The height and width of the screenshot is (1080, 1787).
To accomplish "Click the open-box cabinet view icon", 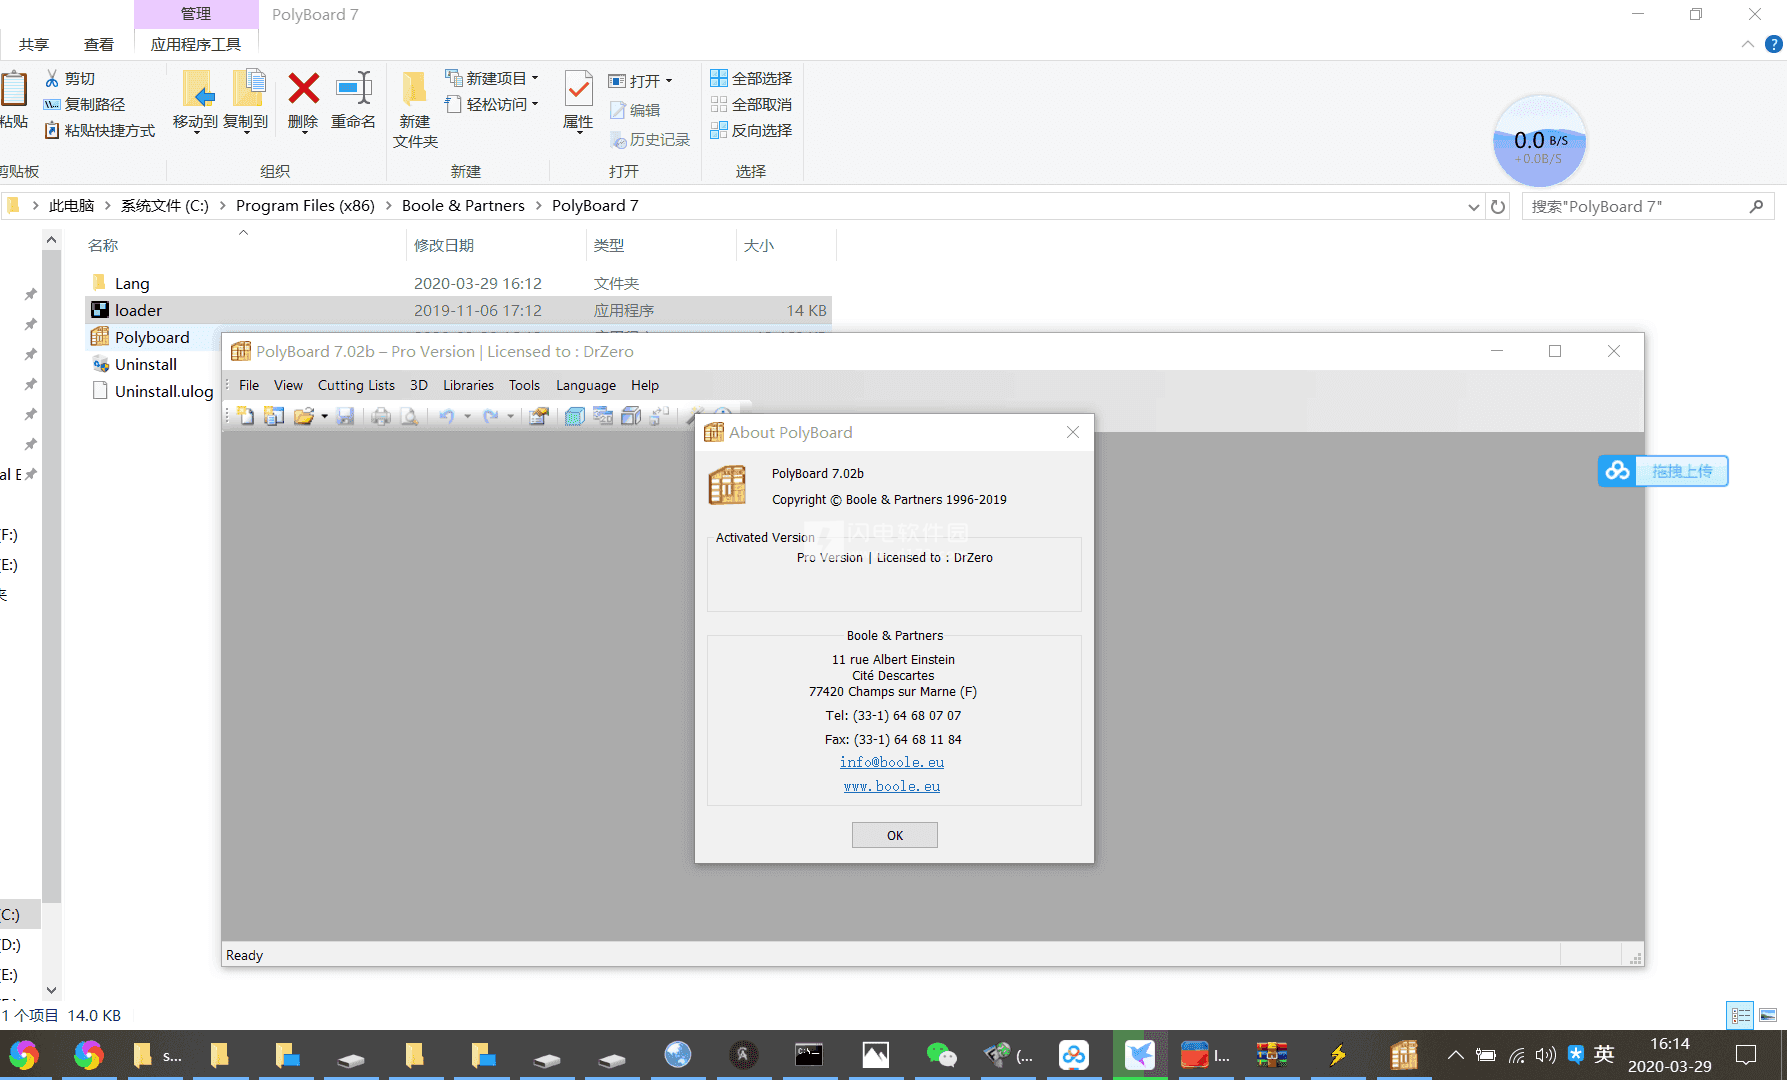I will pos(631,416).
